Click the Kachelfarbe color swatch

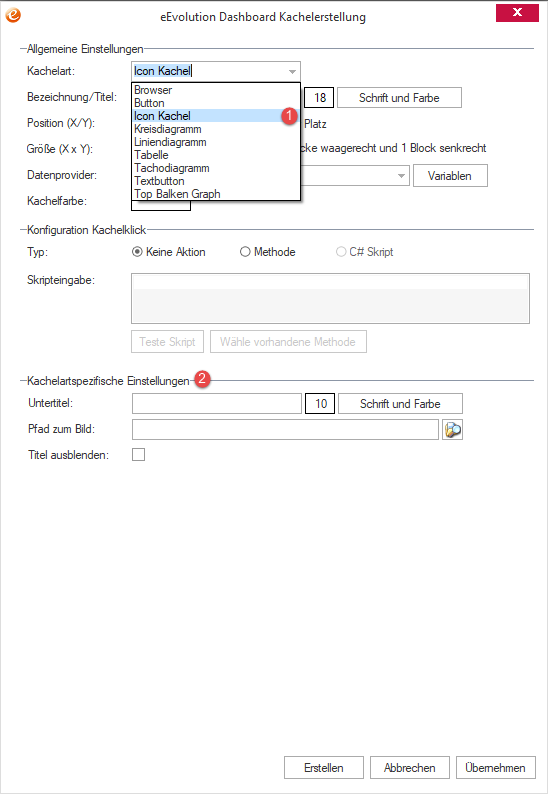pos(161,205)
